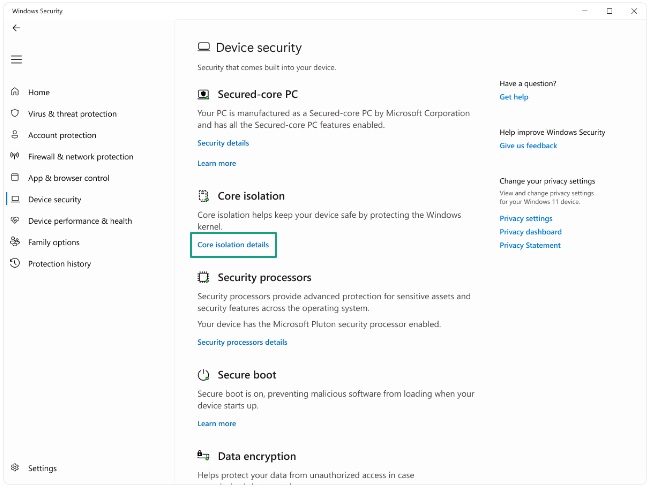Click the Device security heading laptop icon
650x489 pixels.
coord(204,47)
